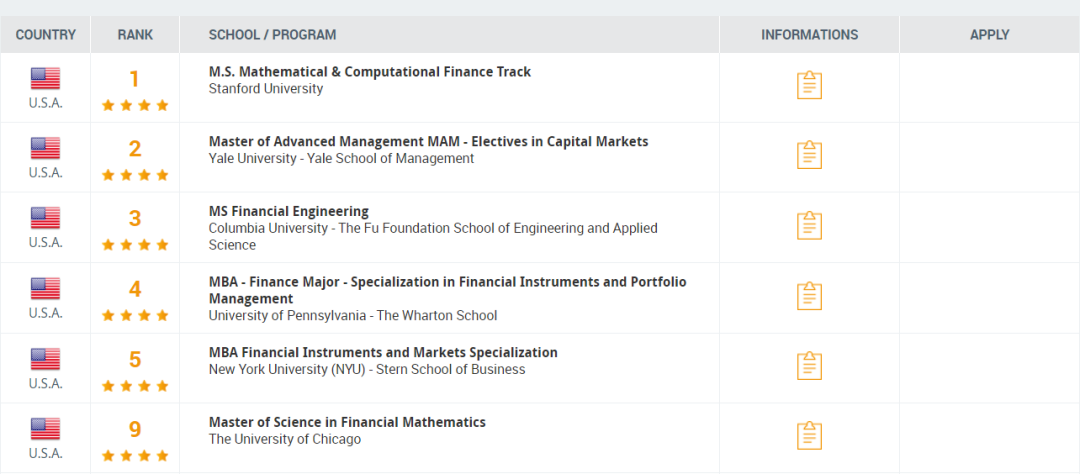
Task: Click the U.S.A. flag beside rank 3
Action: point(45,218)
